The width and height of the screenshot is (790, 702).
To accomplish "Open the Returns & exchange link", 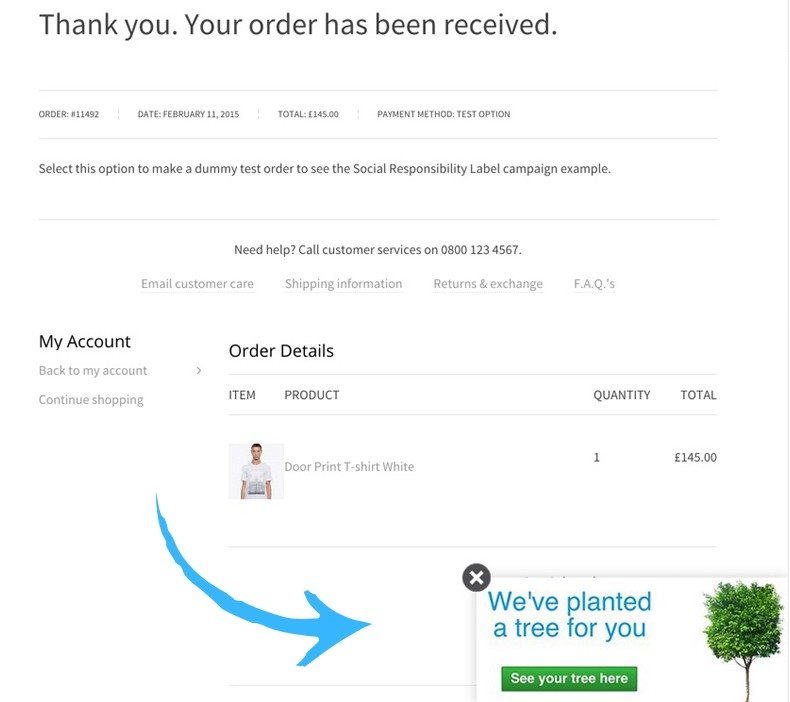I will pyautogui.click(x=488, y=284).
